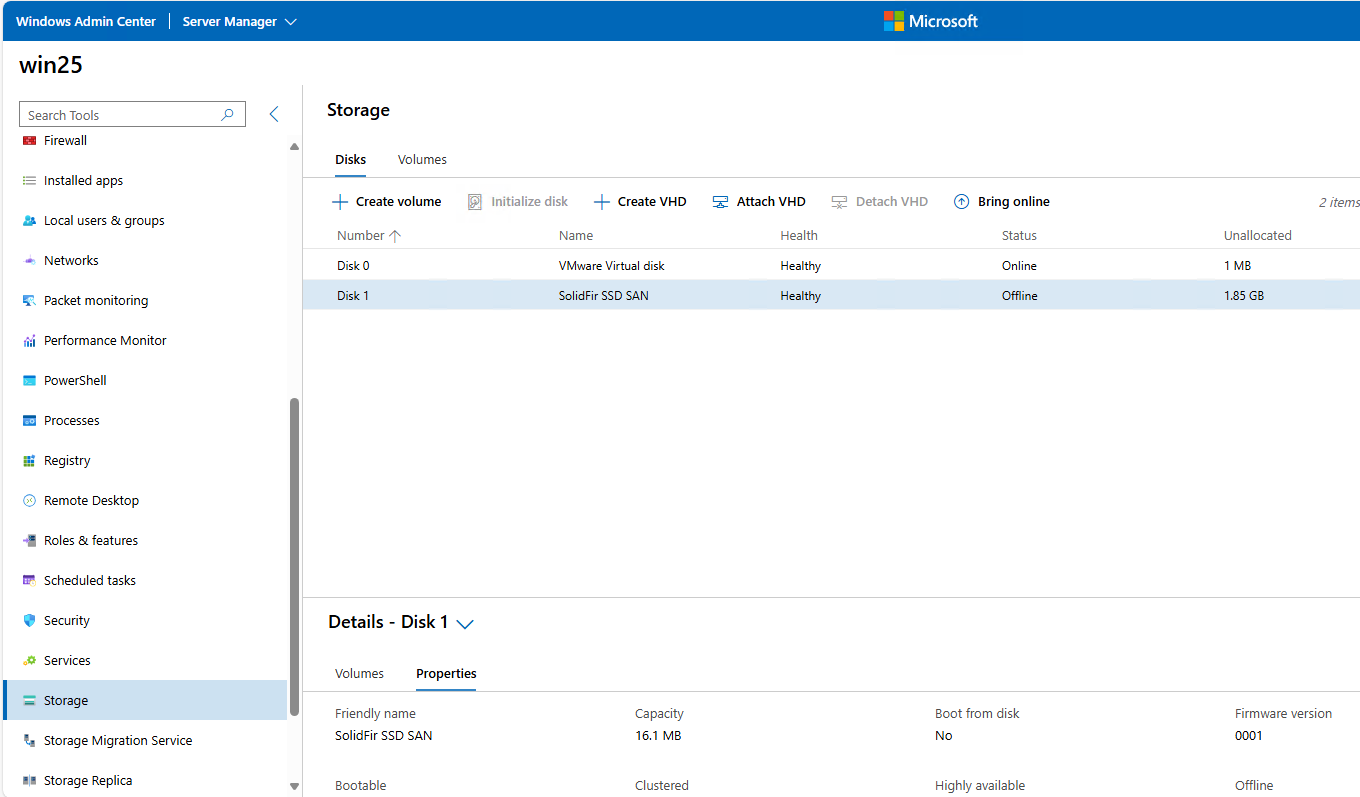Click the Scheduled tasks calendar icon
Screen dimensions: 1360x797
pos(29,581)
